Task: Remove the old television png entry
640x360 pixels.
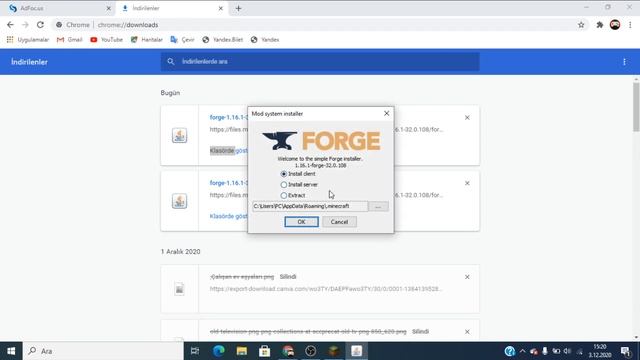Action: (x=467, y=332)
